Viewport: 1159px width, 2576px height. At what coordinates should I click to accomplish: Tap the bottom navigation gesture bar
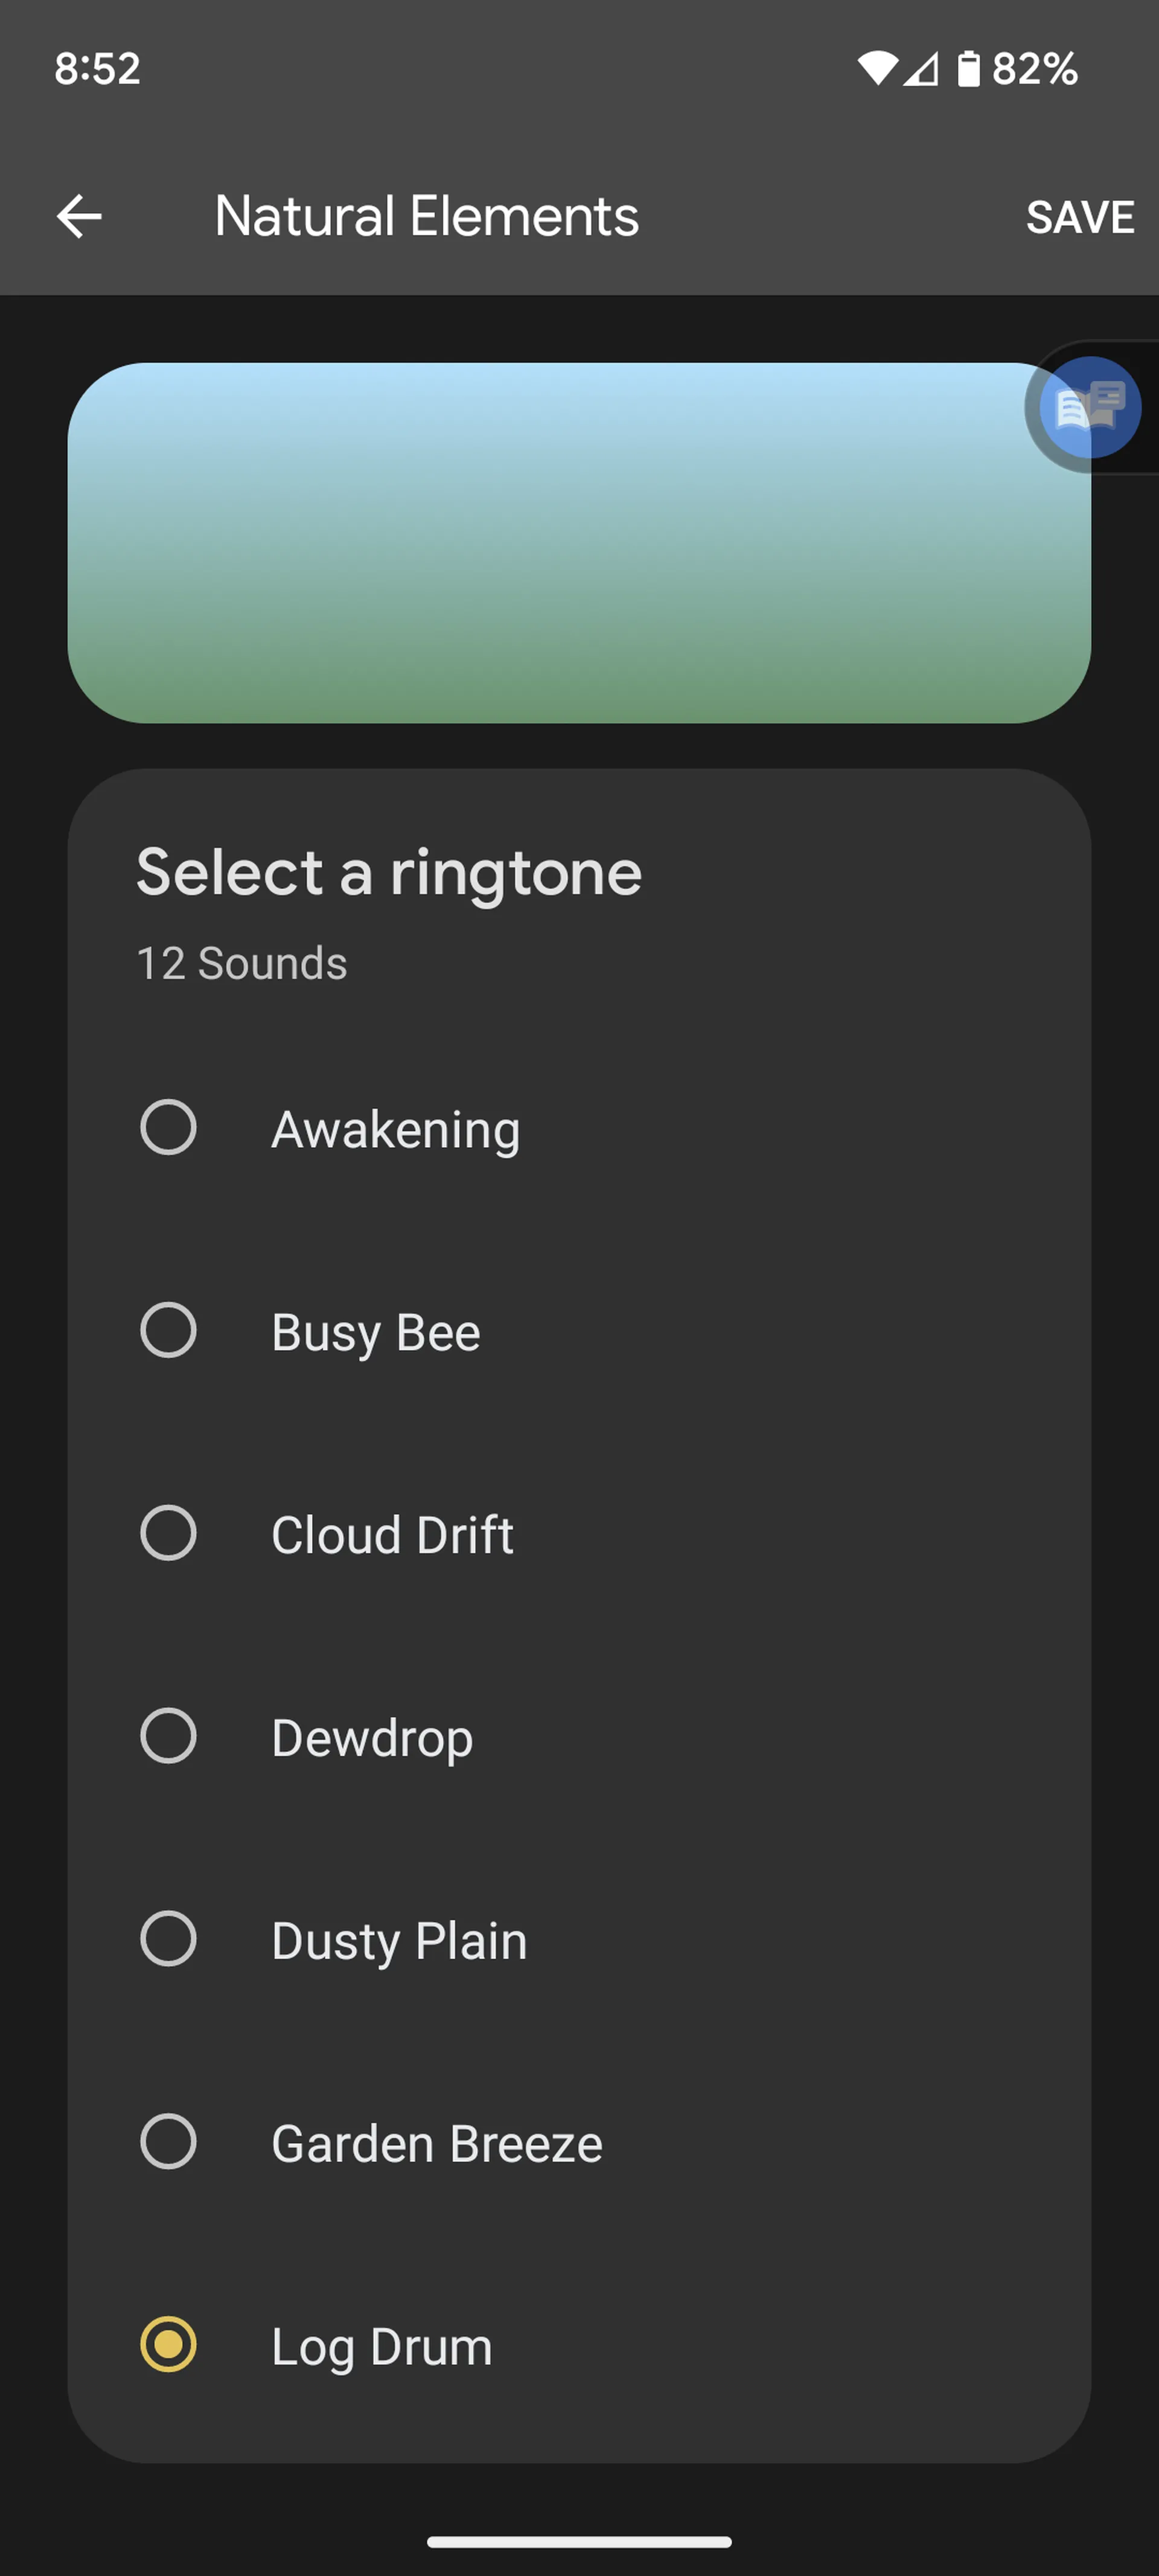click(579, 2541)
